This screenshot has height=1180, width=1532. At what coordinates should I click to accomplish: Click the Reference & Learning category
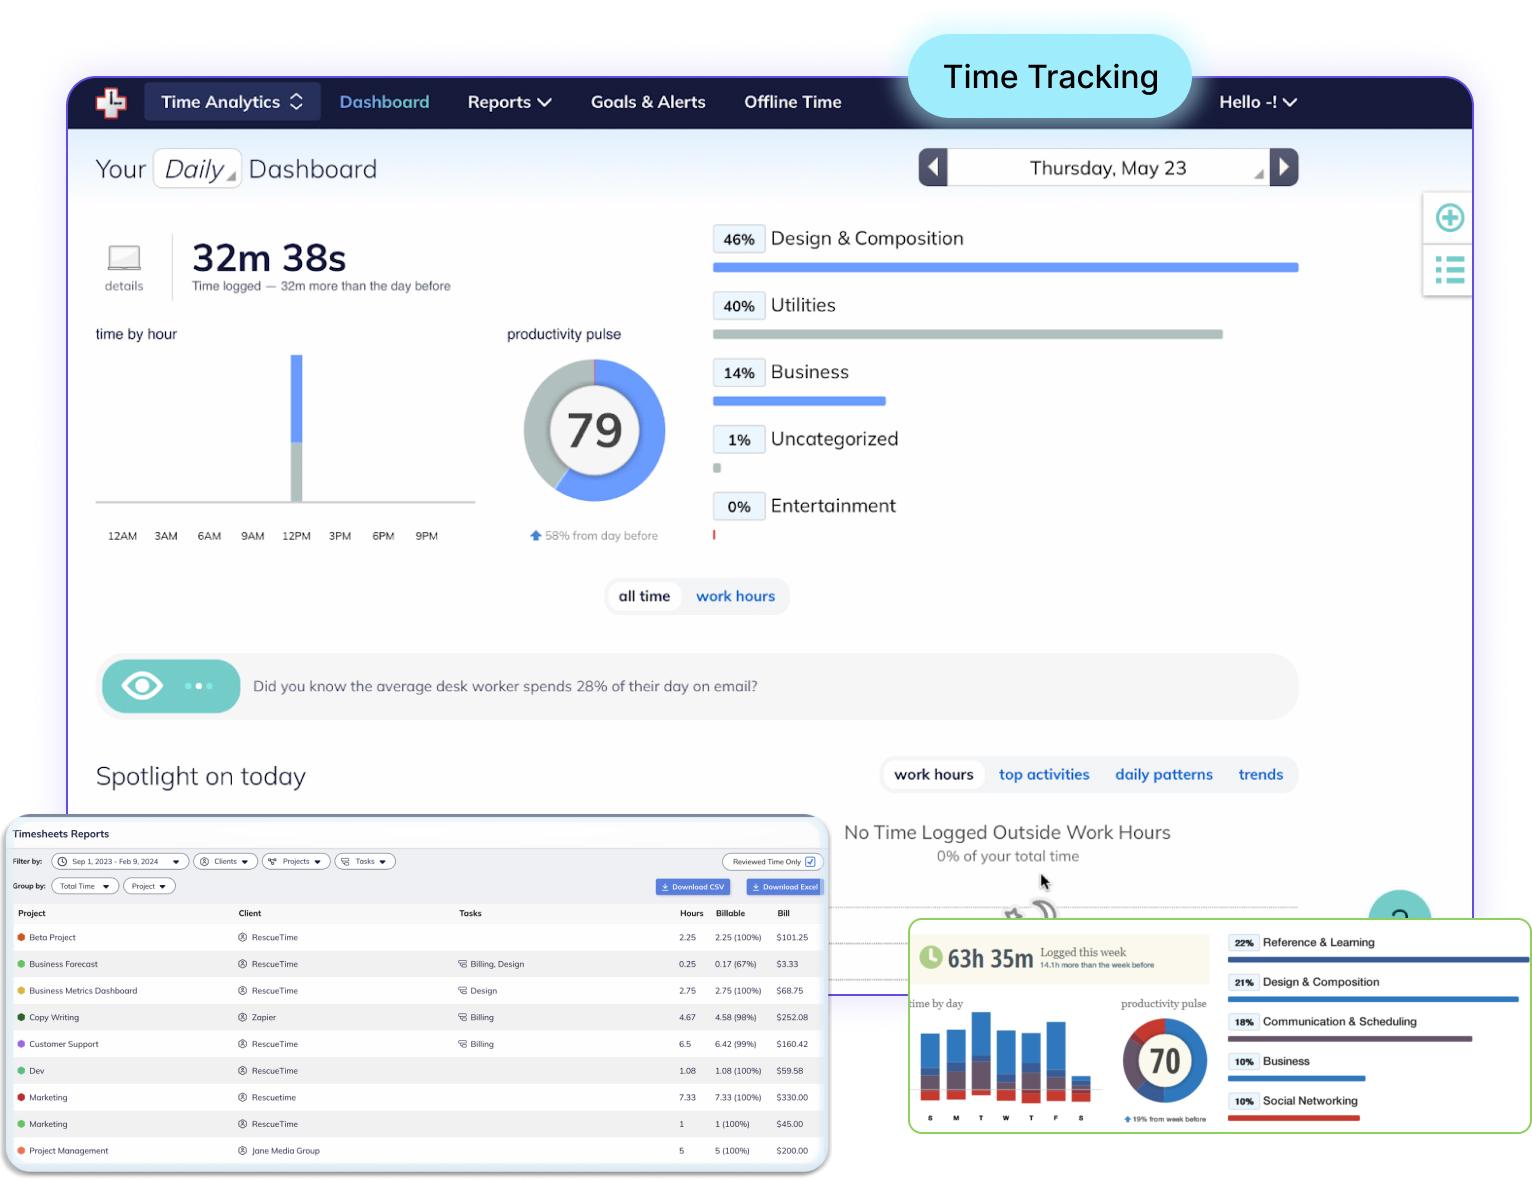tap(1318, 942)
